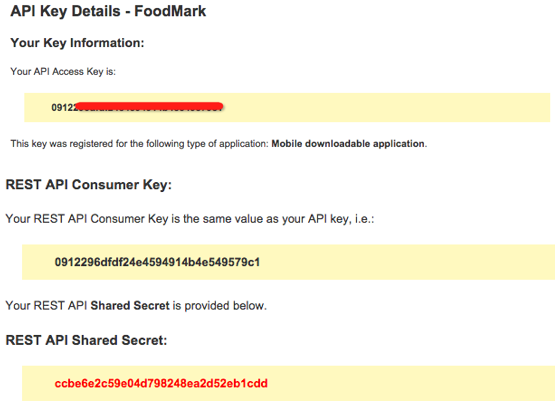Click the 'This key was registered' sentence
The height and width of the screenshot is (415, 555).
(x=219, y=144)
